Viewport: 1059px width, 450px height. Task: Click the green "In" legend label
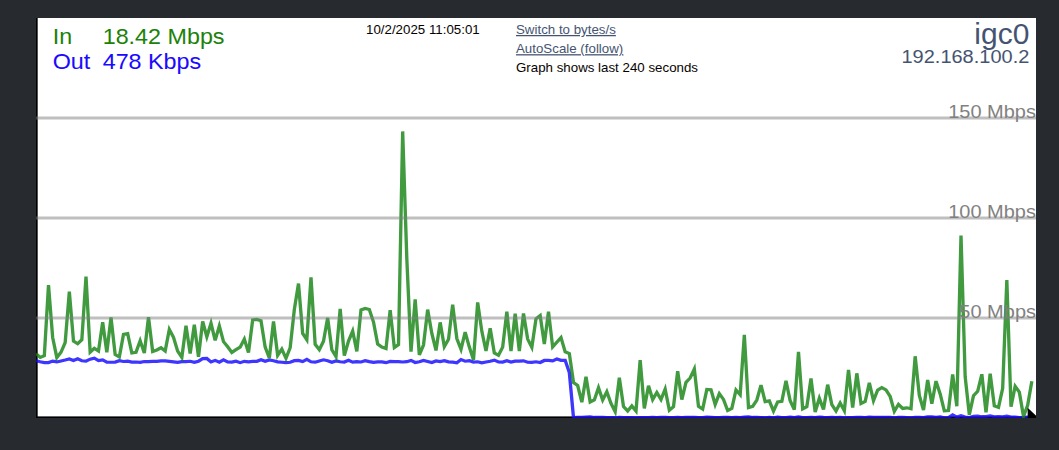point(62,37)
